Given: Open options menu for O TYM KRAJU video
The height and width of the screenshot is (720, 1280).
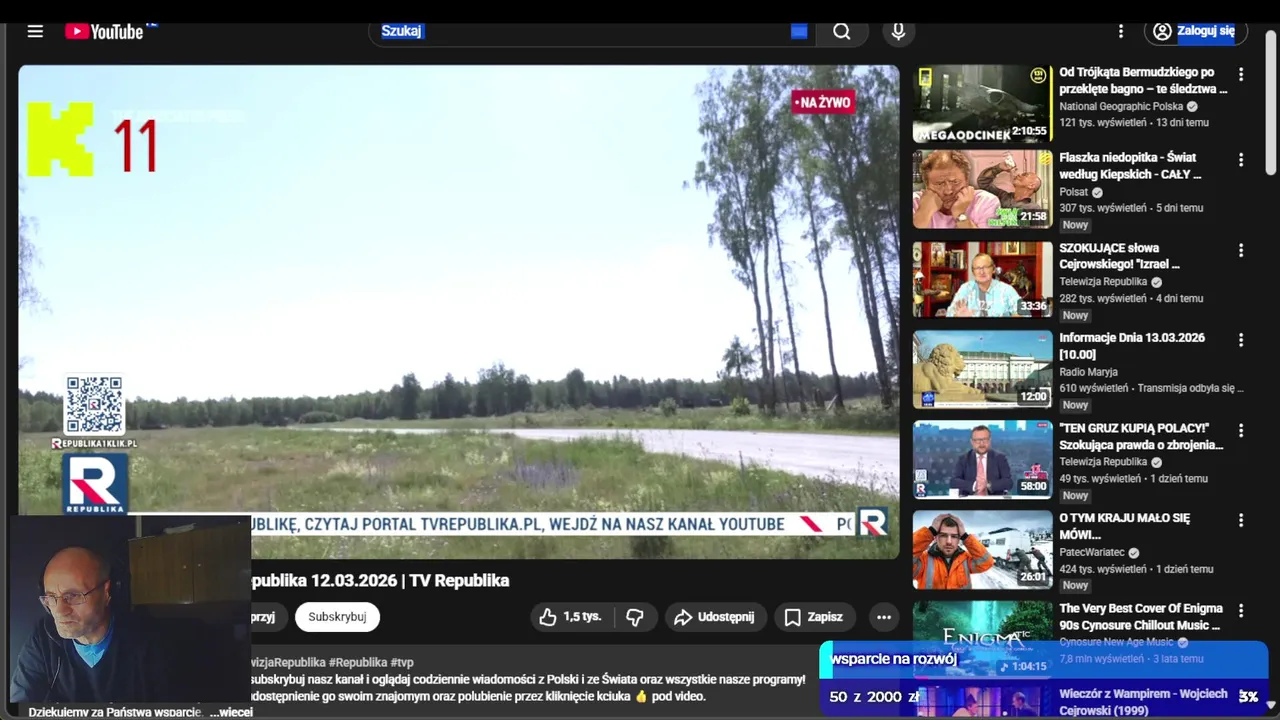Looking at the screenshot, I should [x=1241, y=520].
